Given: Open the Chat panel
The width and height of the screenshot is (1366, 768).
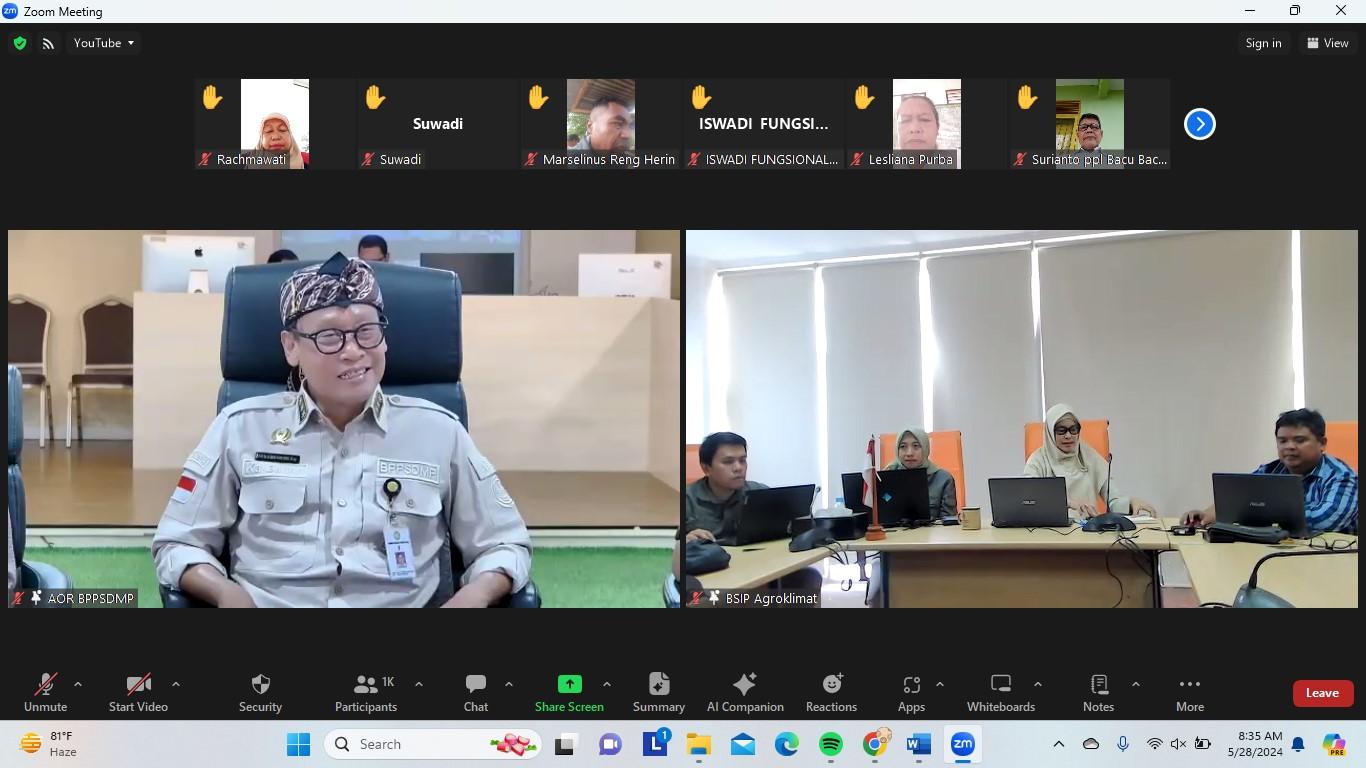Looking at the screenshot, I should 475,692.
